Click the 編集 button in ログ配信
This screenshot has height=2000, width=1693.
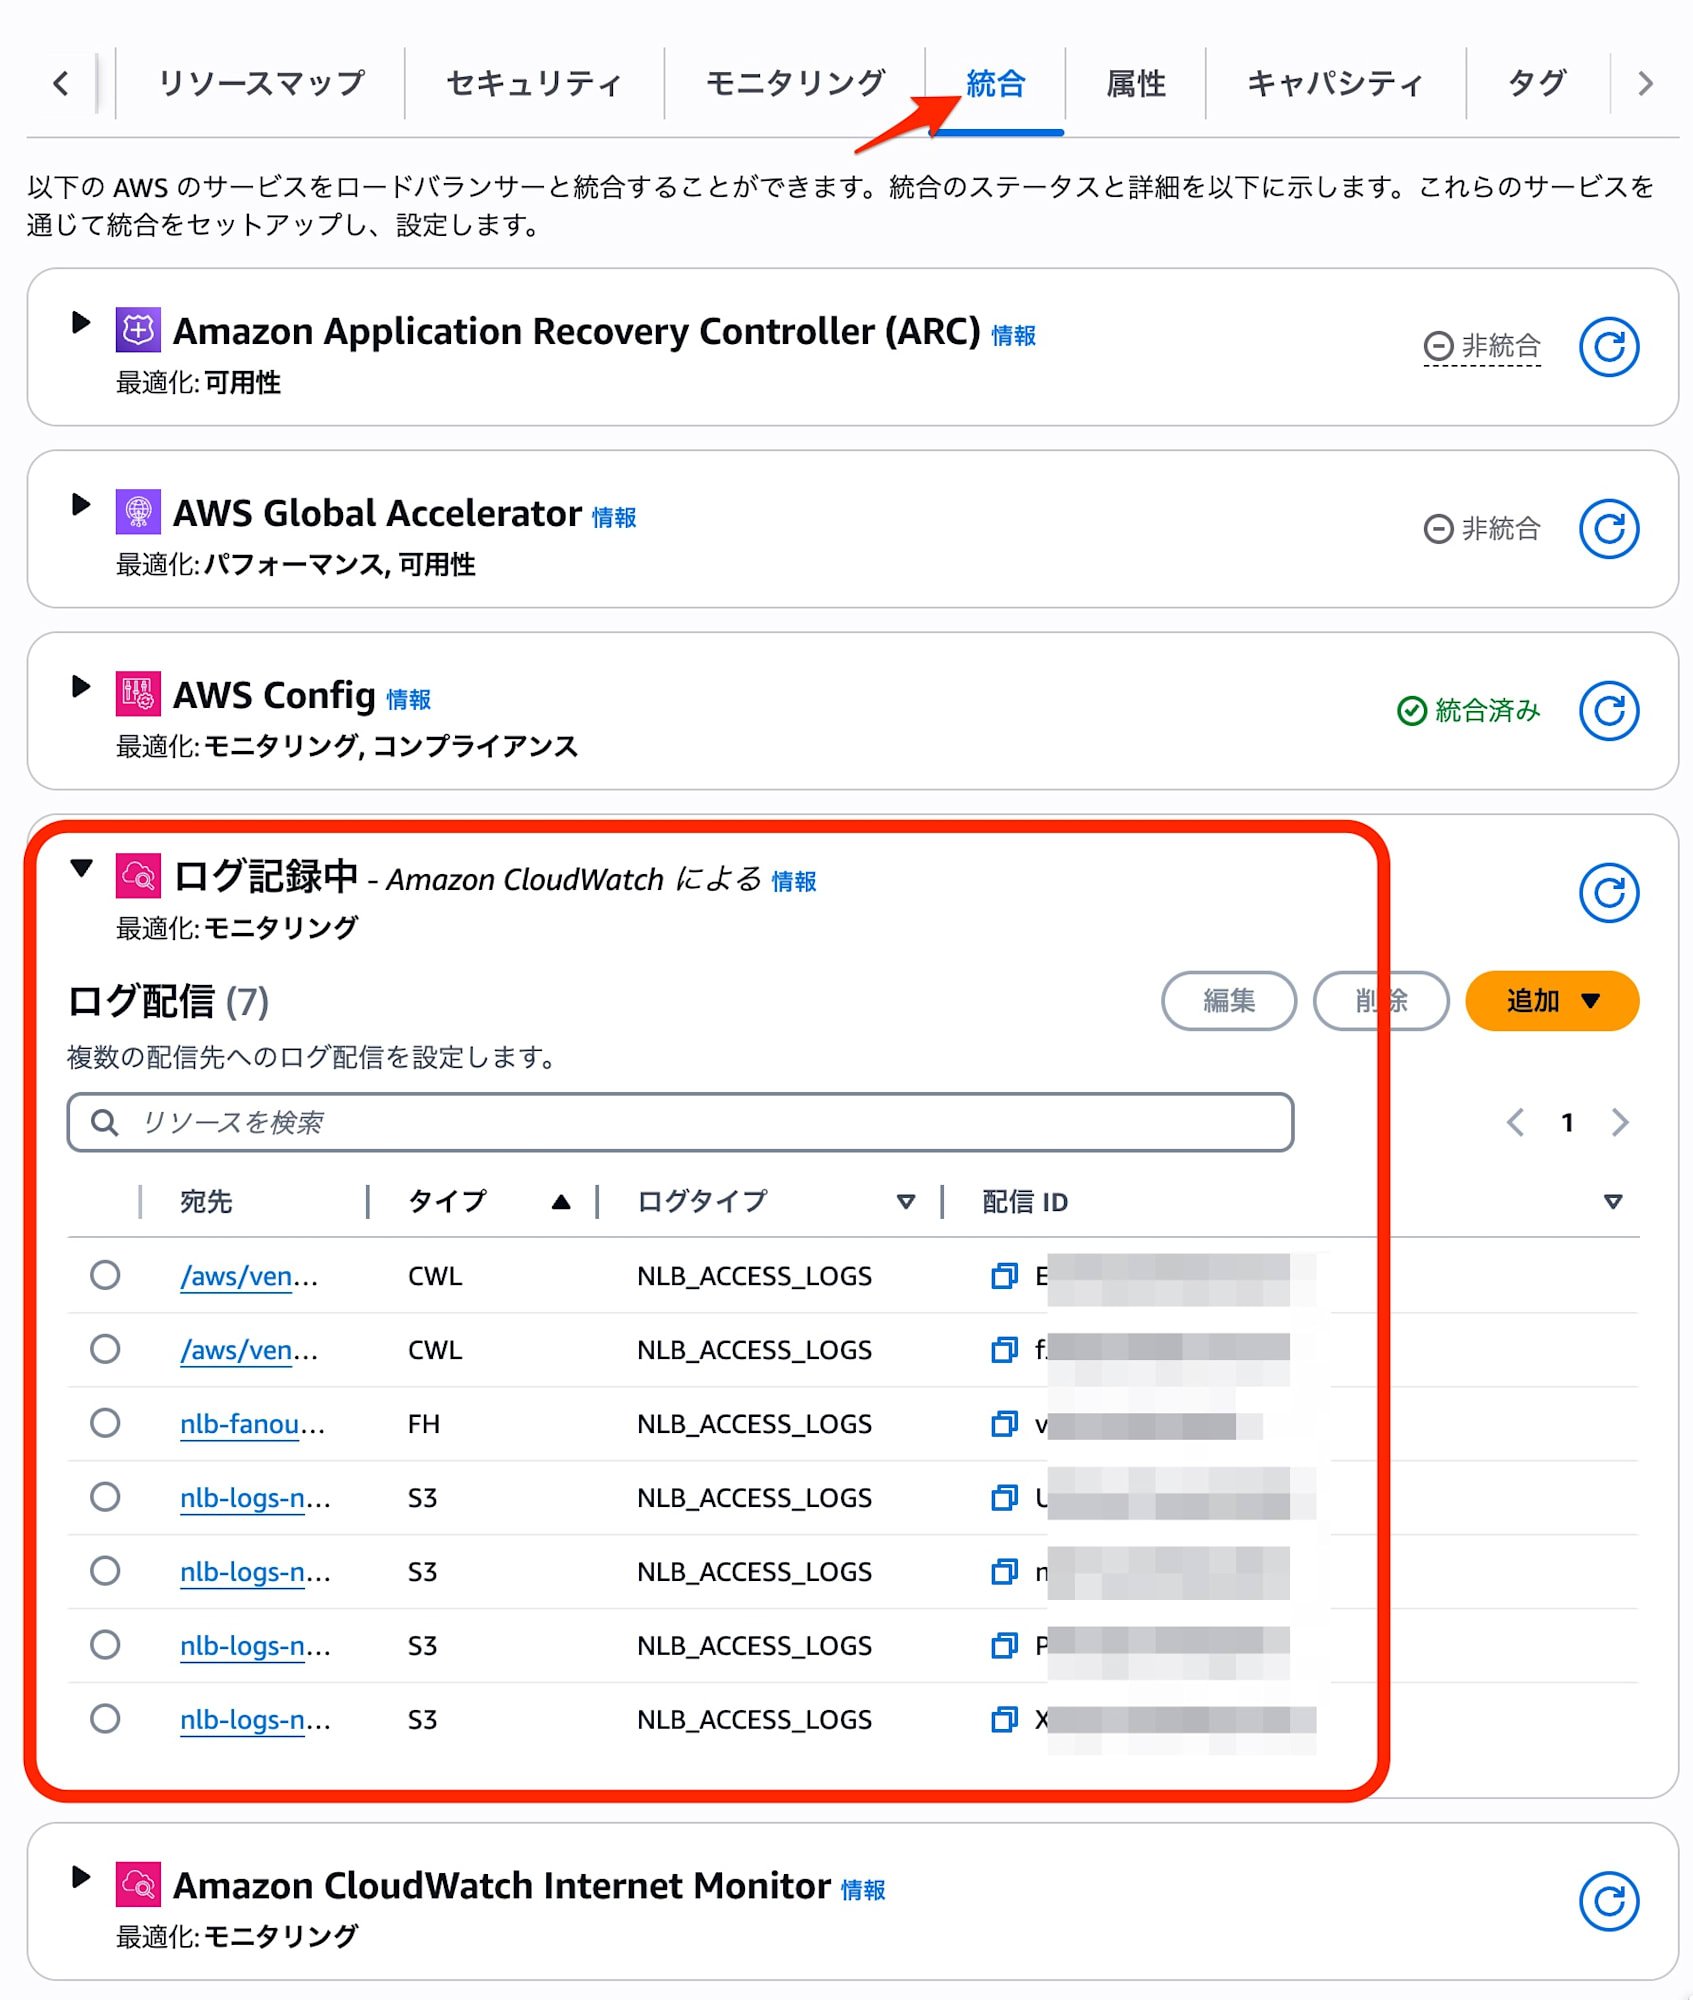[x=1229, y=1000]
